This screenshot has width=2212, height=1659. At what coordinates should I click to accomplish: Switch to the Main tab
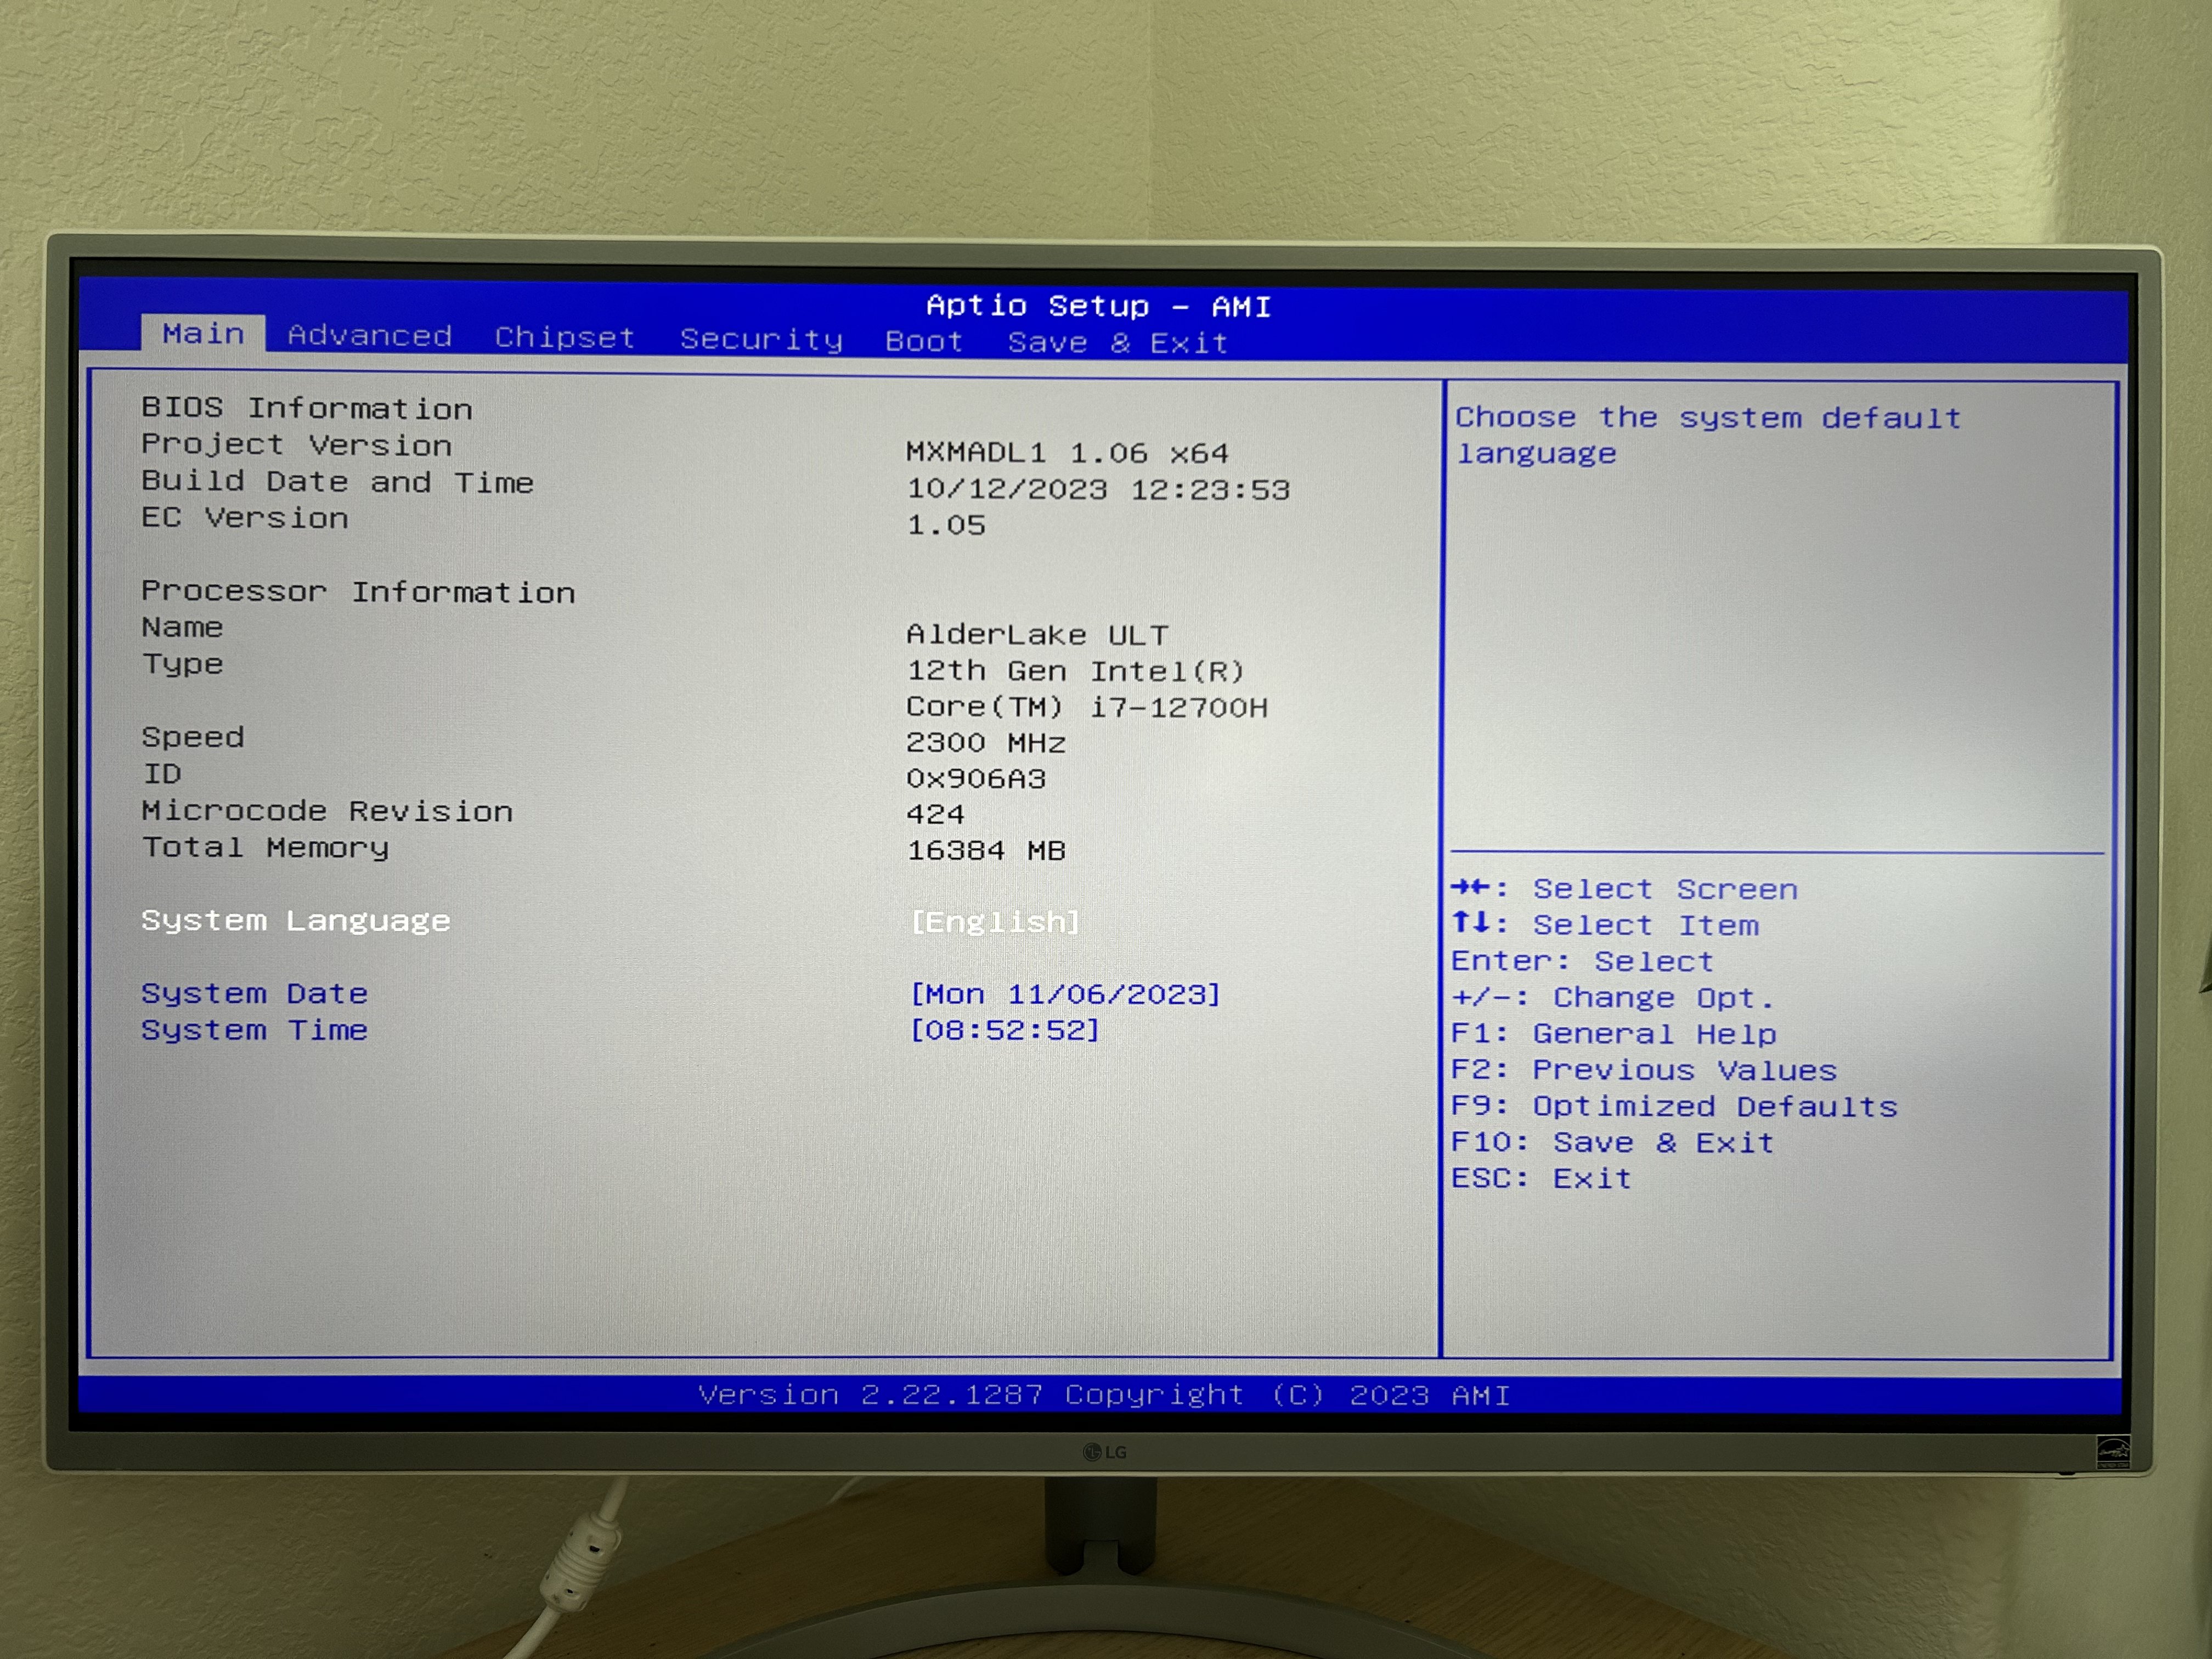click(x=203, y=333)
